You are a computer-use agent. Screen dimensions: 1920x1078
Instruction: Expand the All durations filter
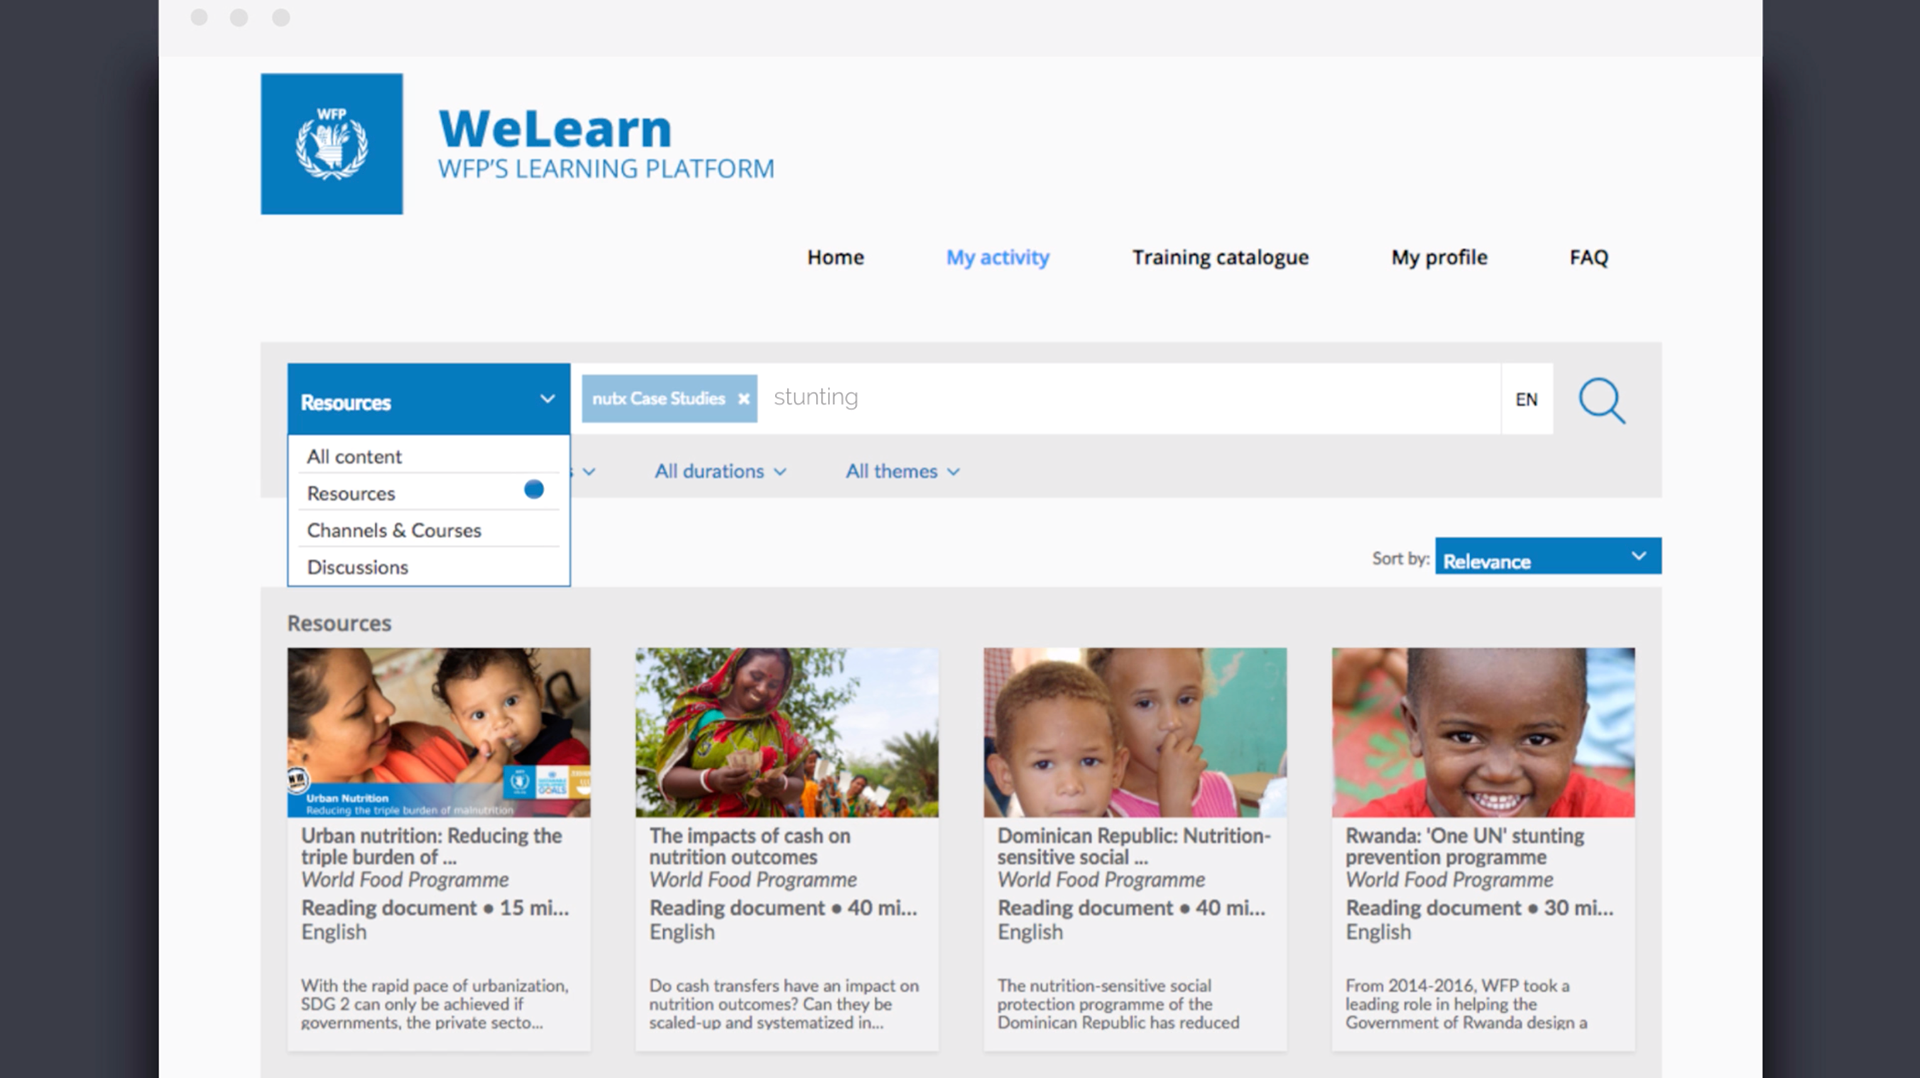[720, 471]
